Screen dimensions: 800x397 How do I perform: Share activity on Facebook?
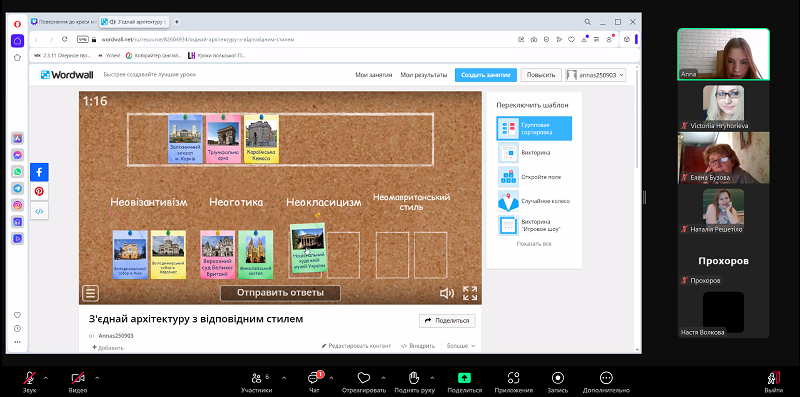[x=39, y=172]
